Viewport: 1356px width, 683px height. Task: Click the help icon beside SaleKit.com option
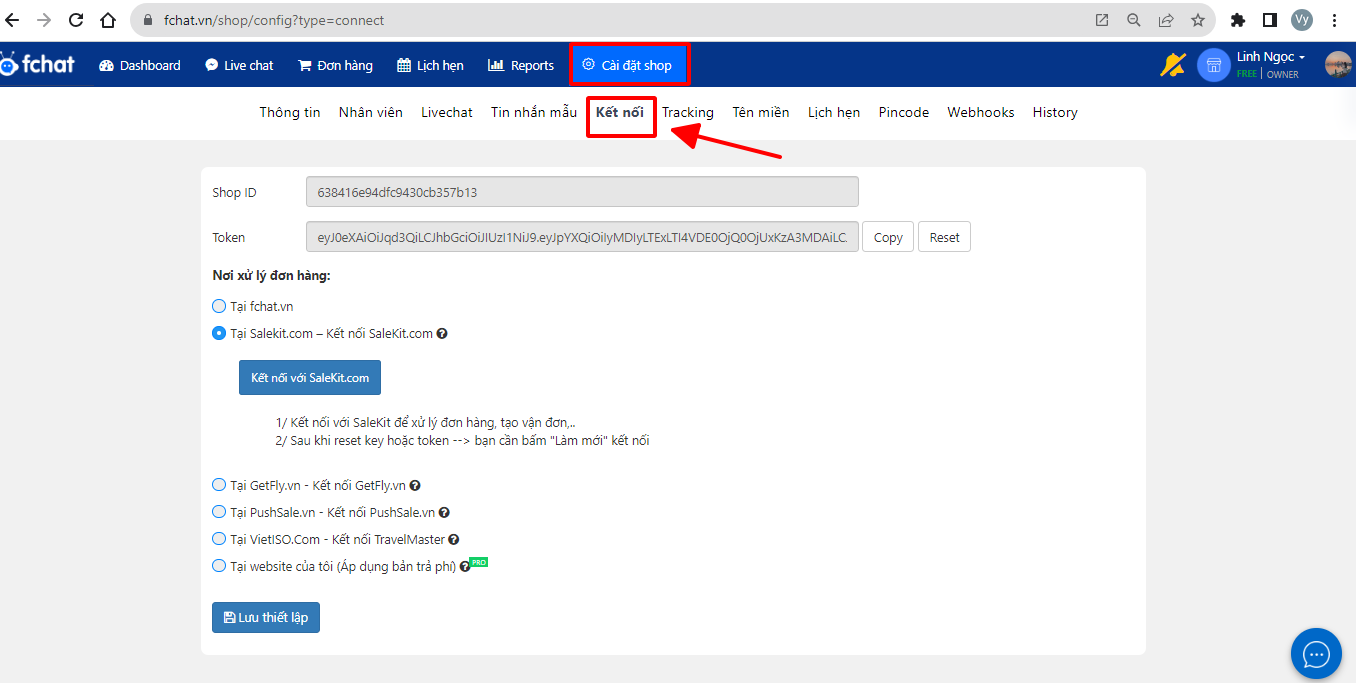click(x=442, y=334)
